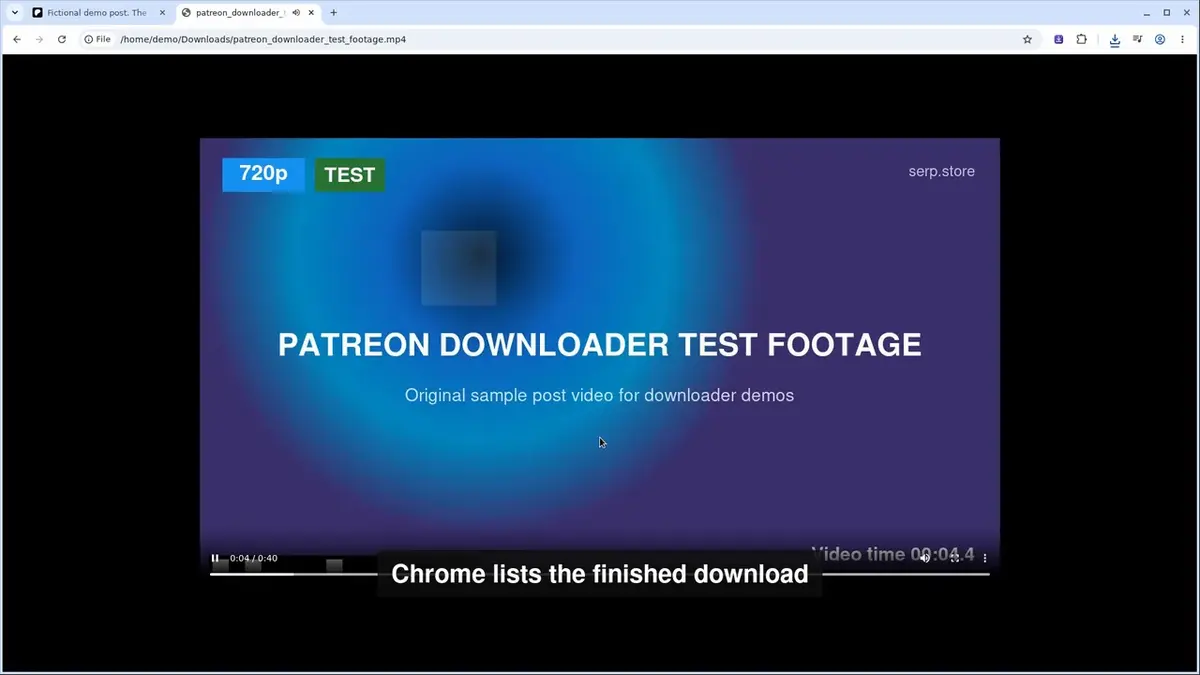The height and width of the screenshot is (675, 1200).
Task: Switch to the "Fictional demo post" tab
Action: 98,13
